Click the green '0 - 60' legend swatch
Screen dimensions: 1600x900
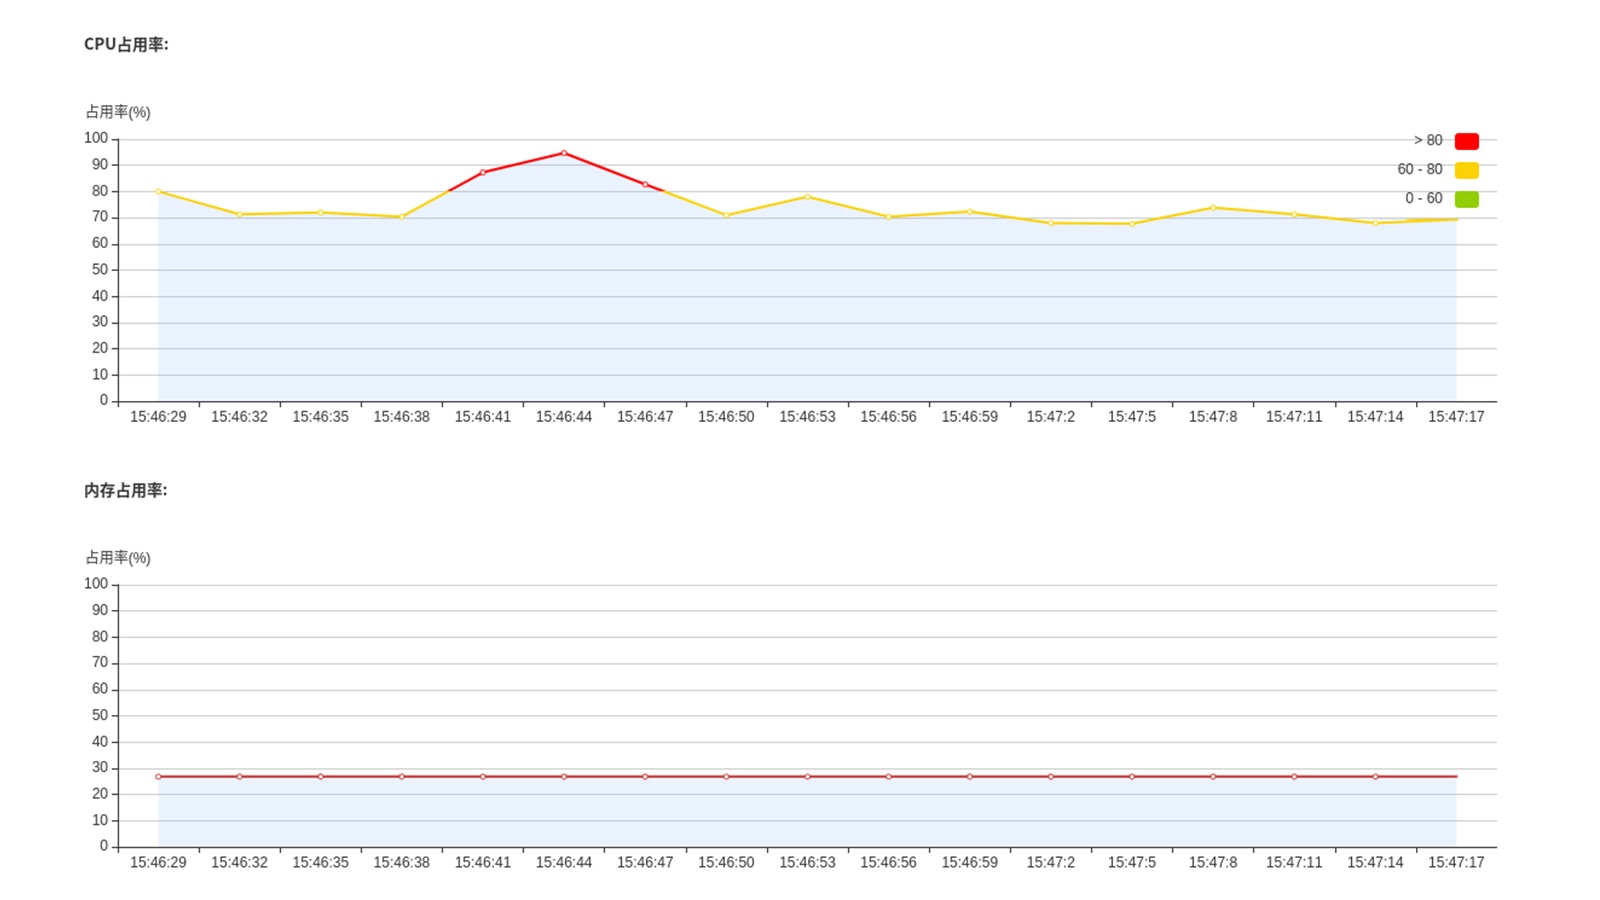[x=1466, y=199]
